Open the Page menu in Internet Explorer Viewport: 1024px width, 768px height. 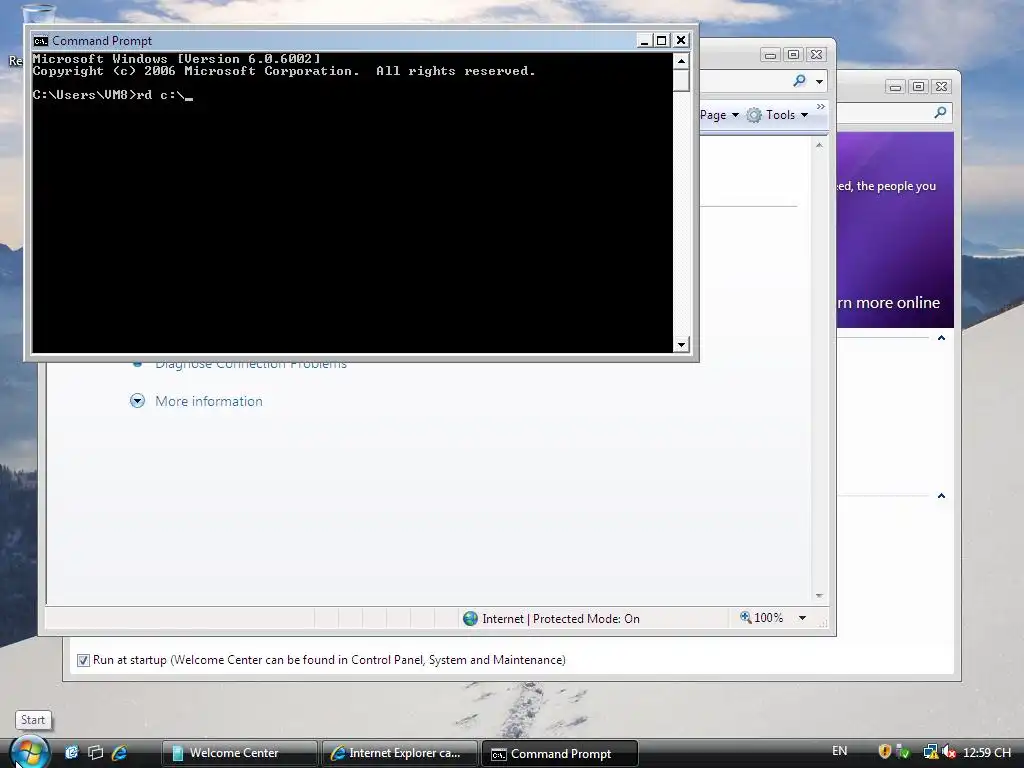pyautogui.click(x=719, y=115)
